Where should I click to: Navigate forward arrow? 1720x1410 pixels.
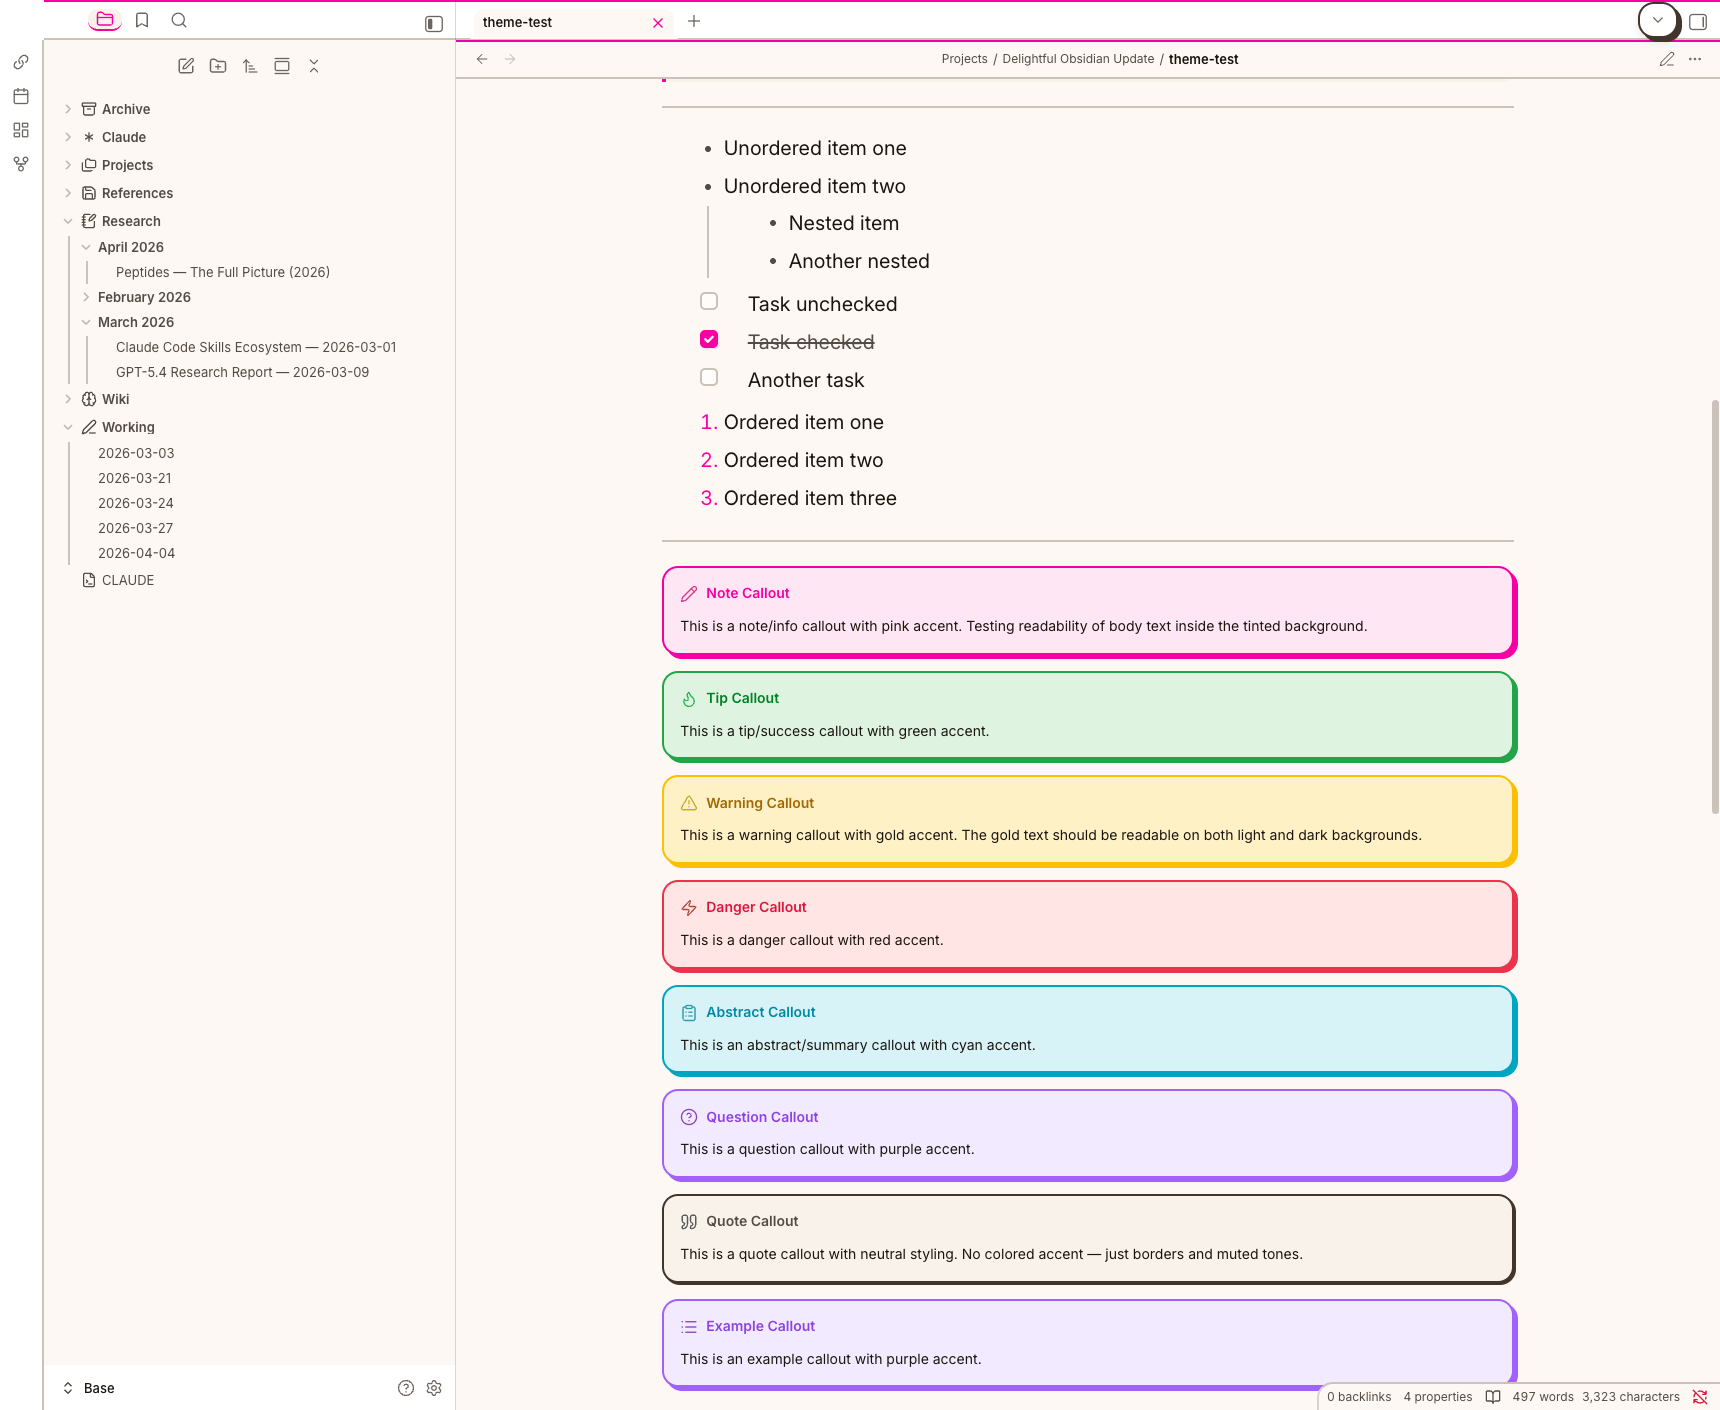tap(510, 59)
